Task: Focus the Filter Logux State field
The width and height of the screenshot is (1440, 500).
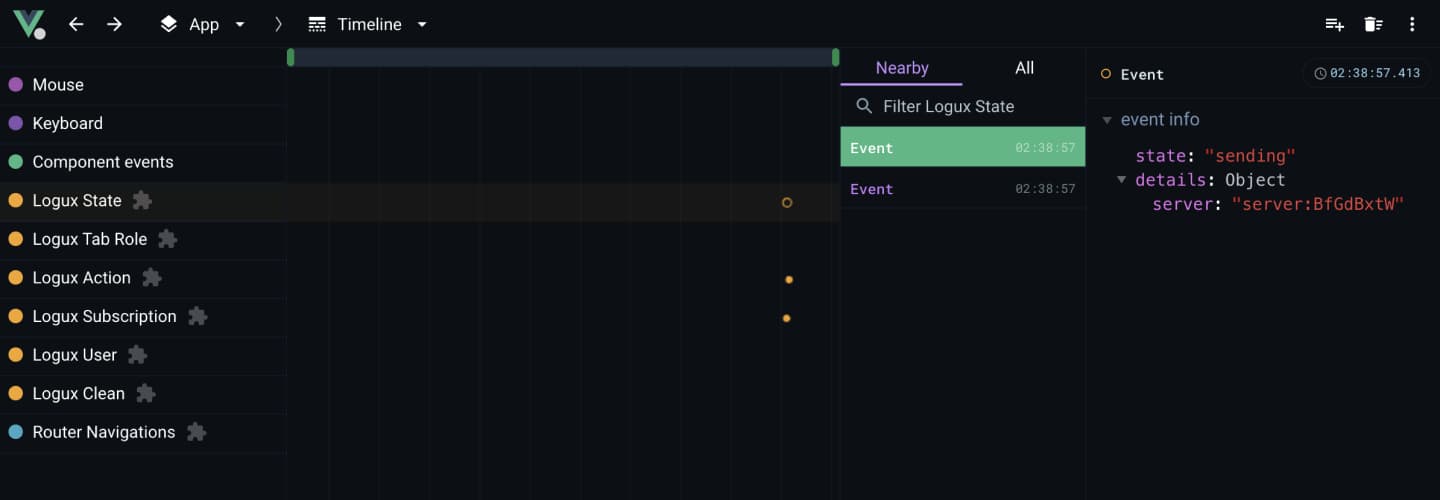Action: pyautogui.click(x=962, y=106)
